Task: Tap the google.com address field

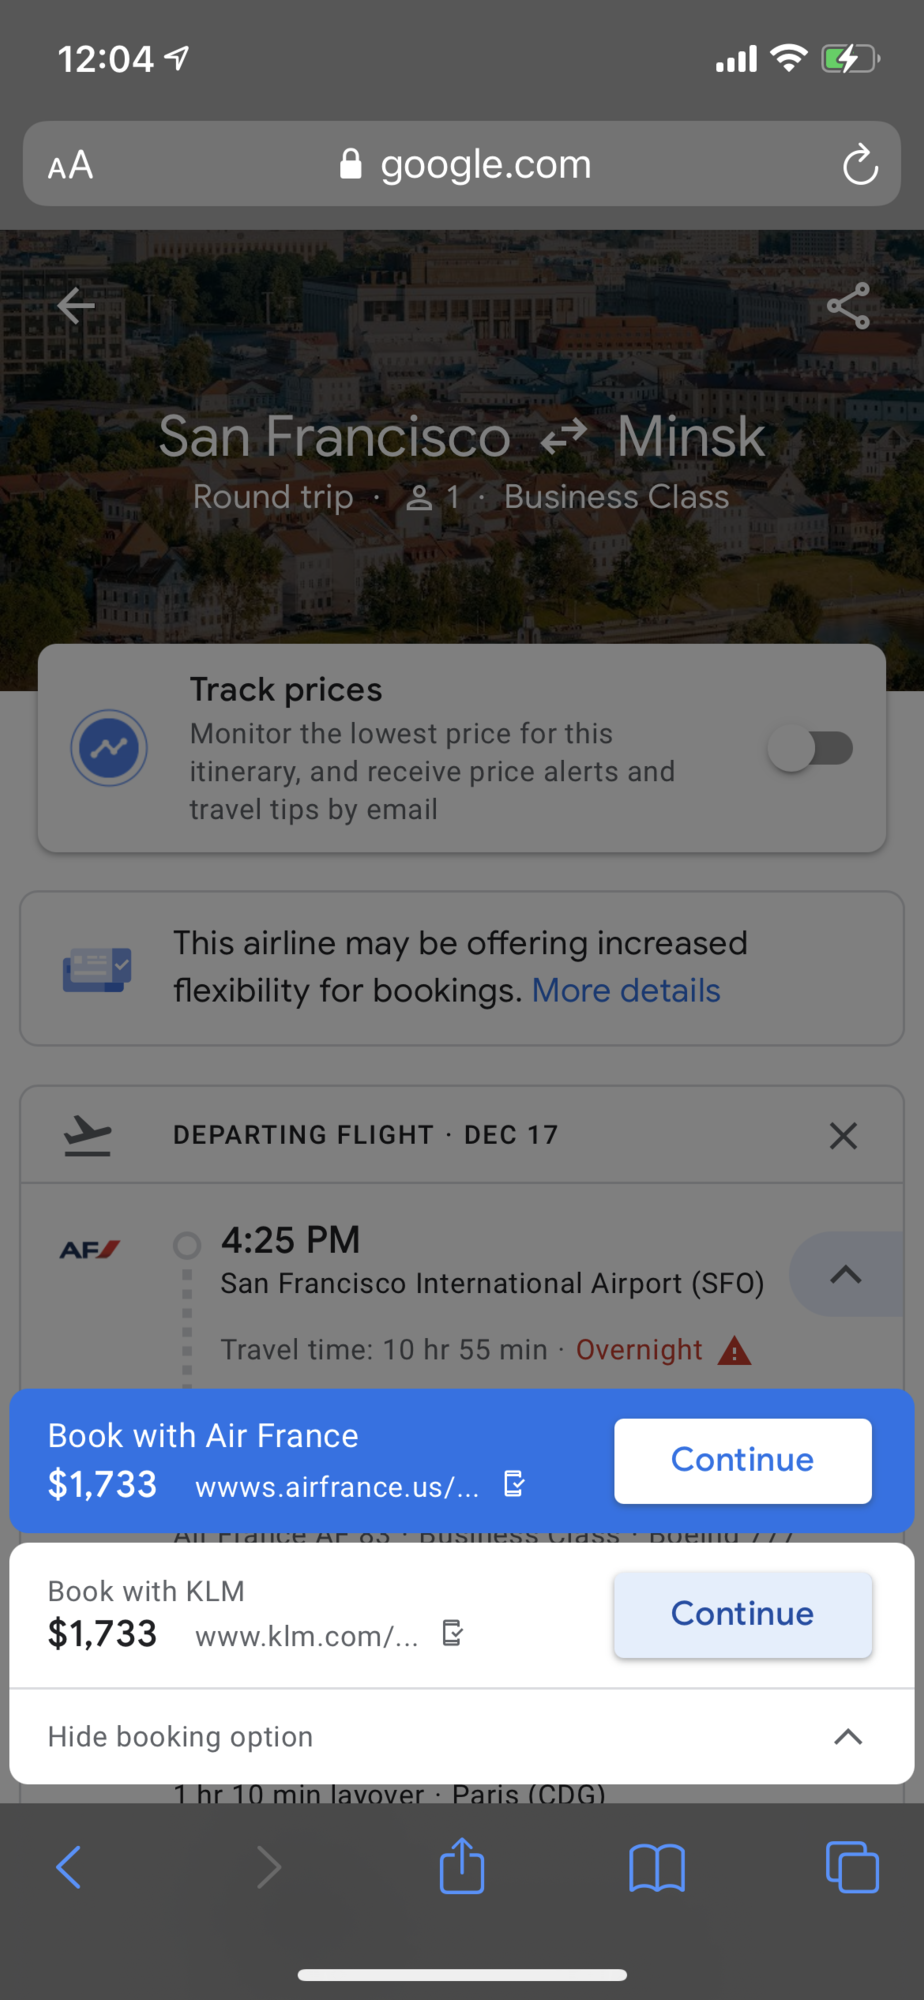Action: pyautogui.click(x=462, y=164)
